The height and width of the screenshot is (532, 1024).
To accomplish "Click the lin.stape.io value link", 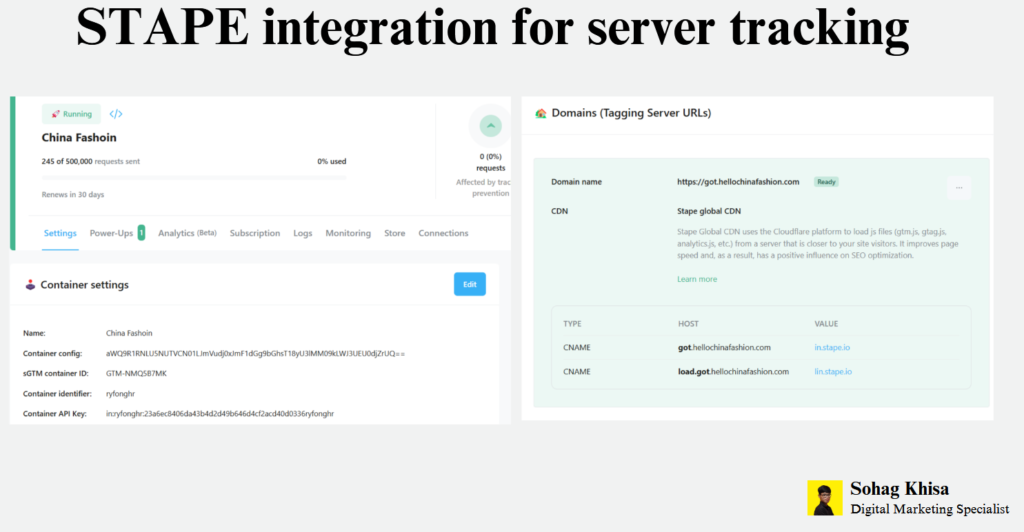I will [x=833, y=371].
